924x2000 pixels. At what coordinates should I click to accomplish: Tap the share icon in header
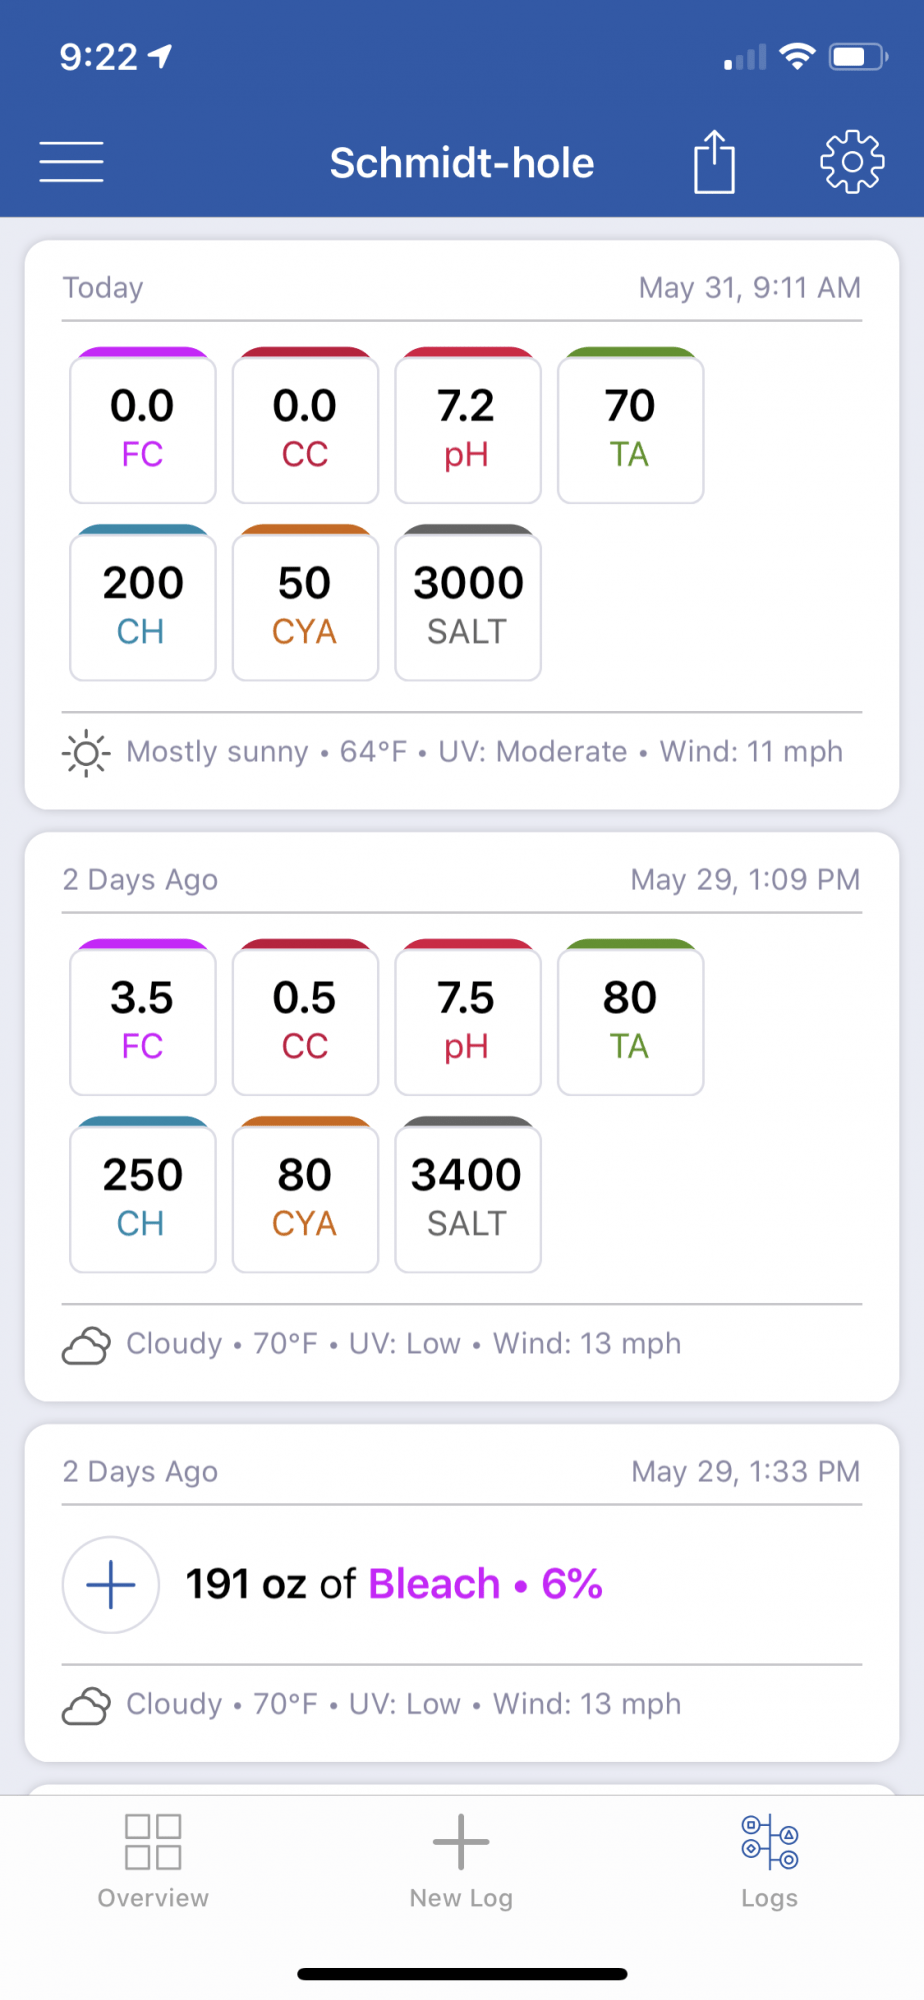coord(714,161)
